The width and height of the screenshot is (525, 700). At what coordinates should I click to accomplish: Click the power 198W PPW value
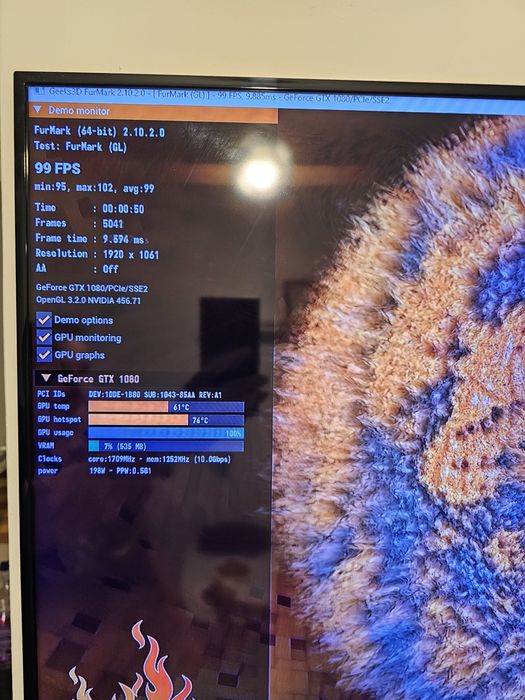coord(120,471)
